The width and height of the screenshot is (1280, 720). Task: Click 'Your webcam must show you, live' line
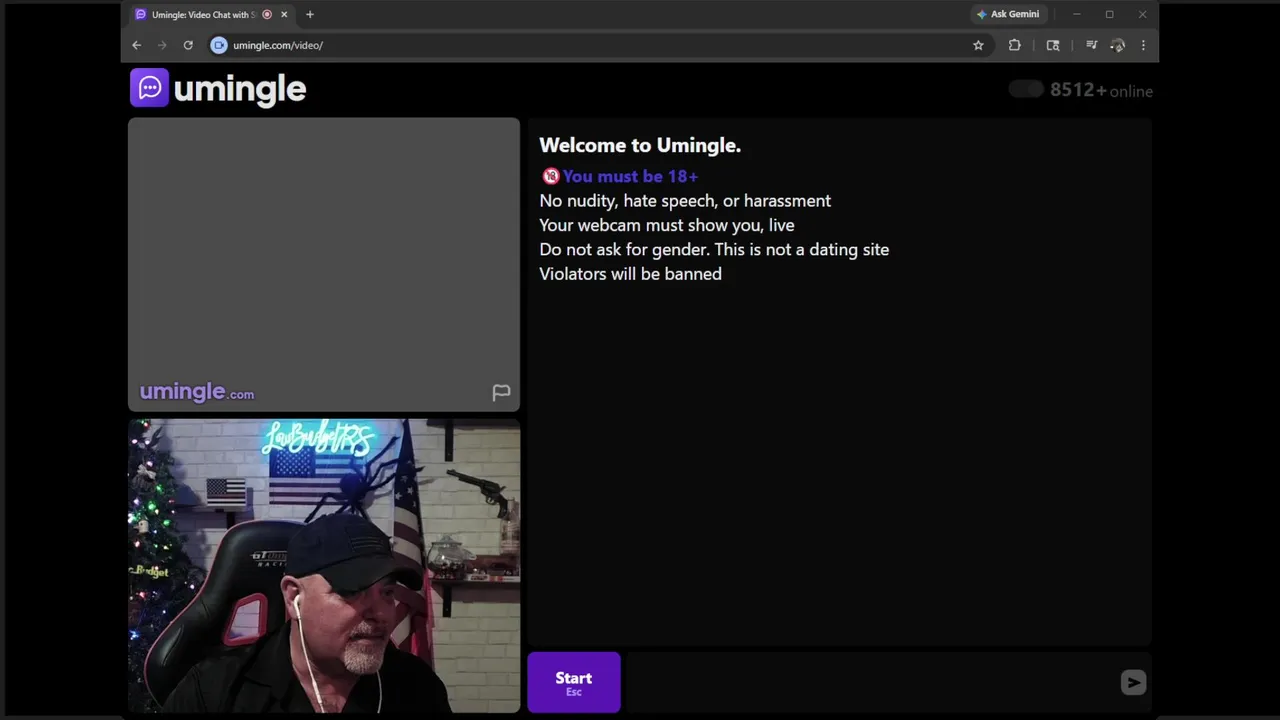667,225
